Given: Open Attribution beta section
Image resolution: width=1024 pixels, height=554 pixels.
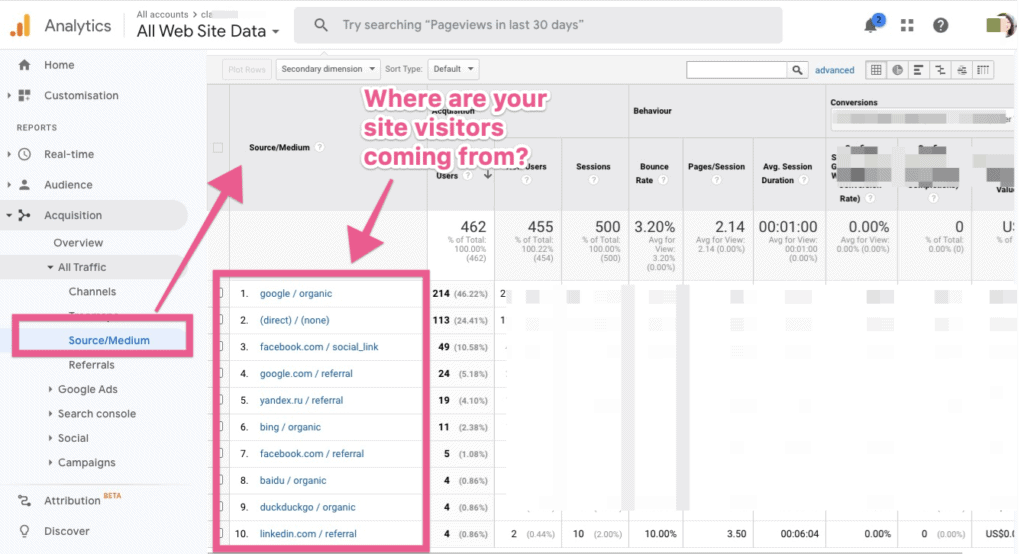Looking at the screenshot, I should (72, 500).
